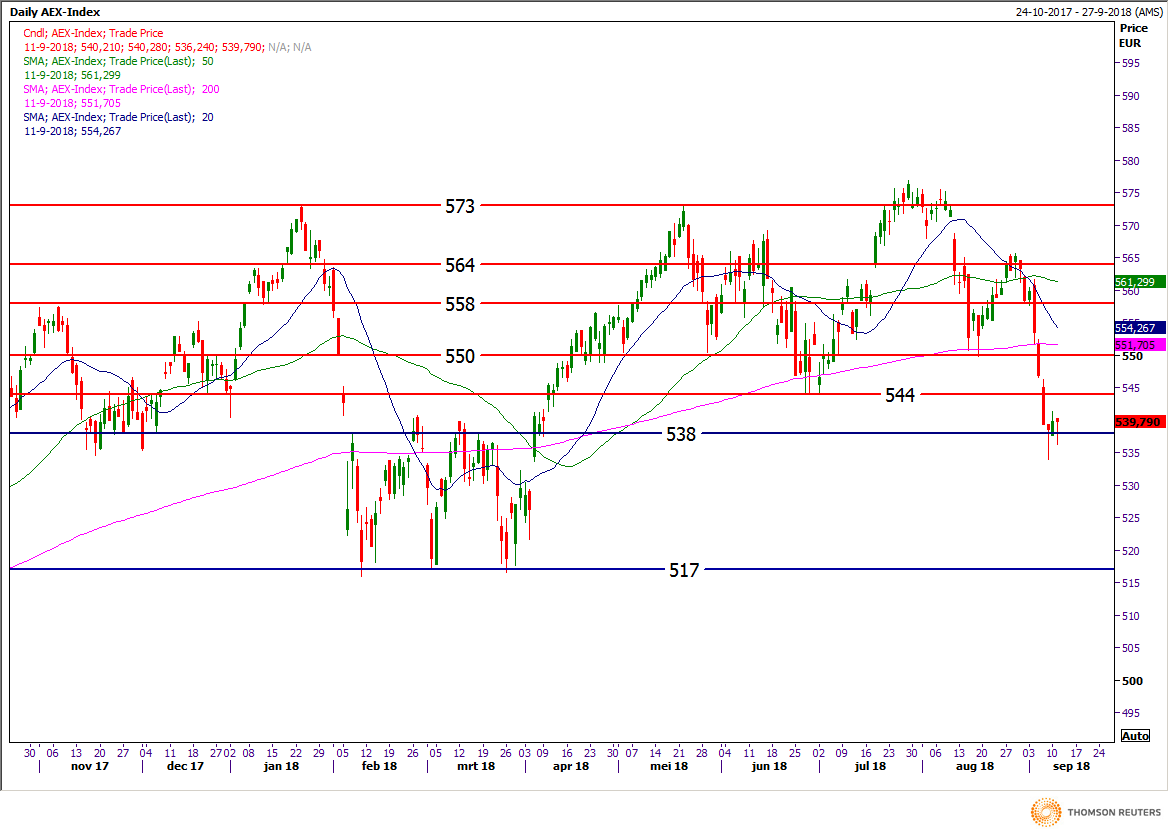Select the 558 horizontal line label
Viewport: 1169px width, 831px height.
tap(460, 303)
